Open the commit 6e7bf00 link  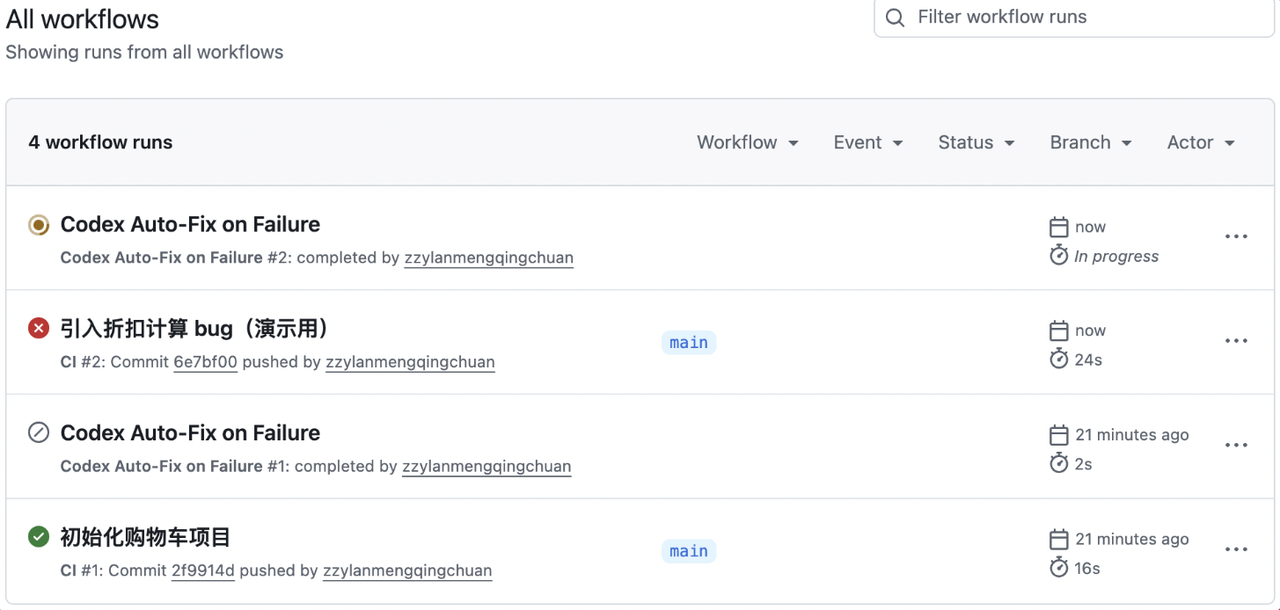pyautogui.click(x=205, y=362)
